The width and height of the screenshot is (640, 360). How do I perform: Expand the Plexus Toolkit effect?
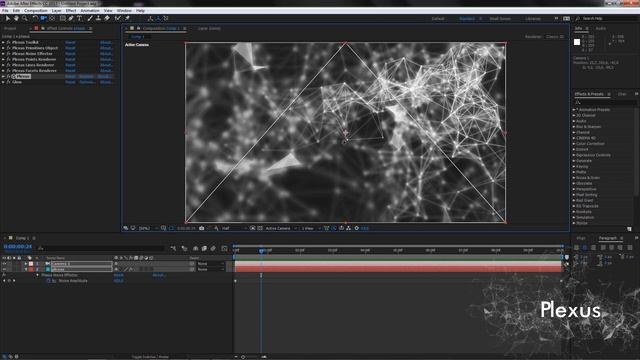pos(3,42)
